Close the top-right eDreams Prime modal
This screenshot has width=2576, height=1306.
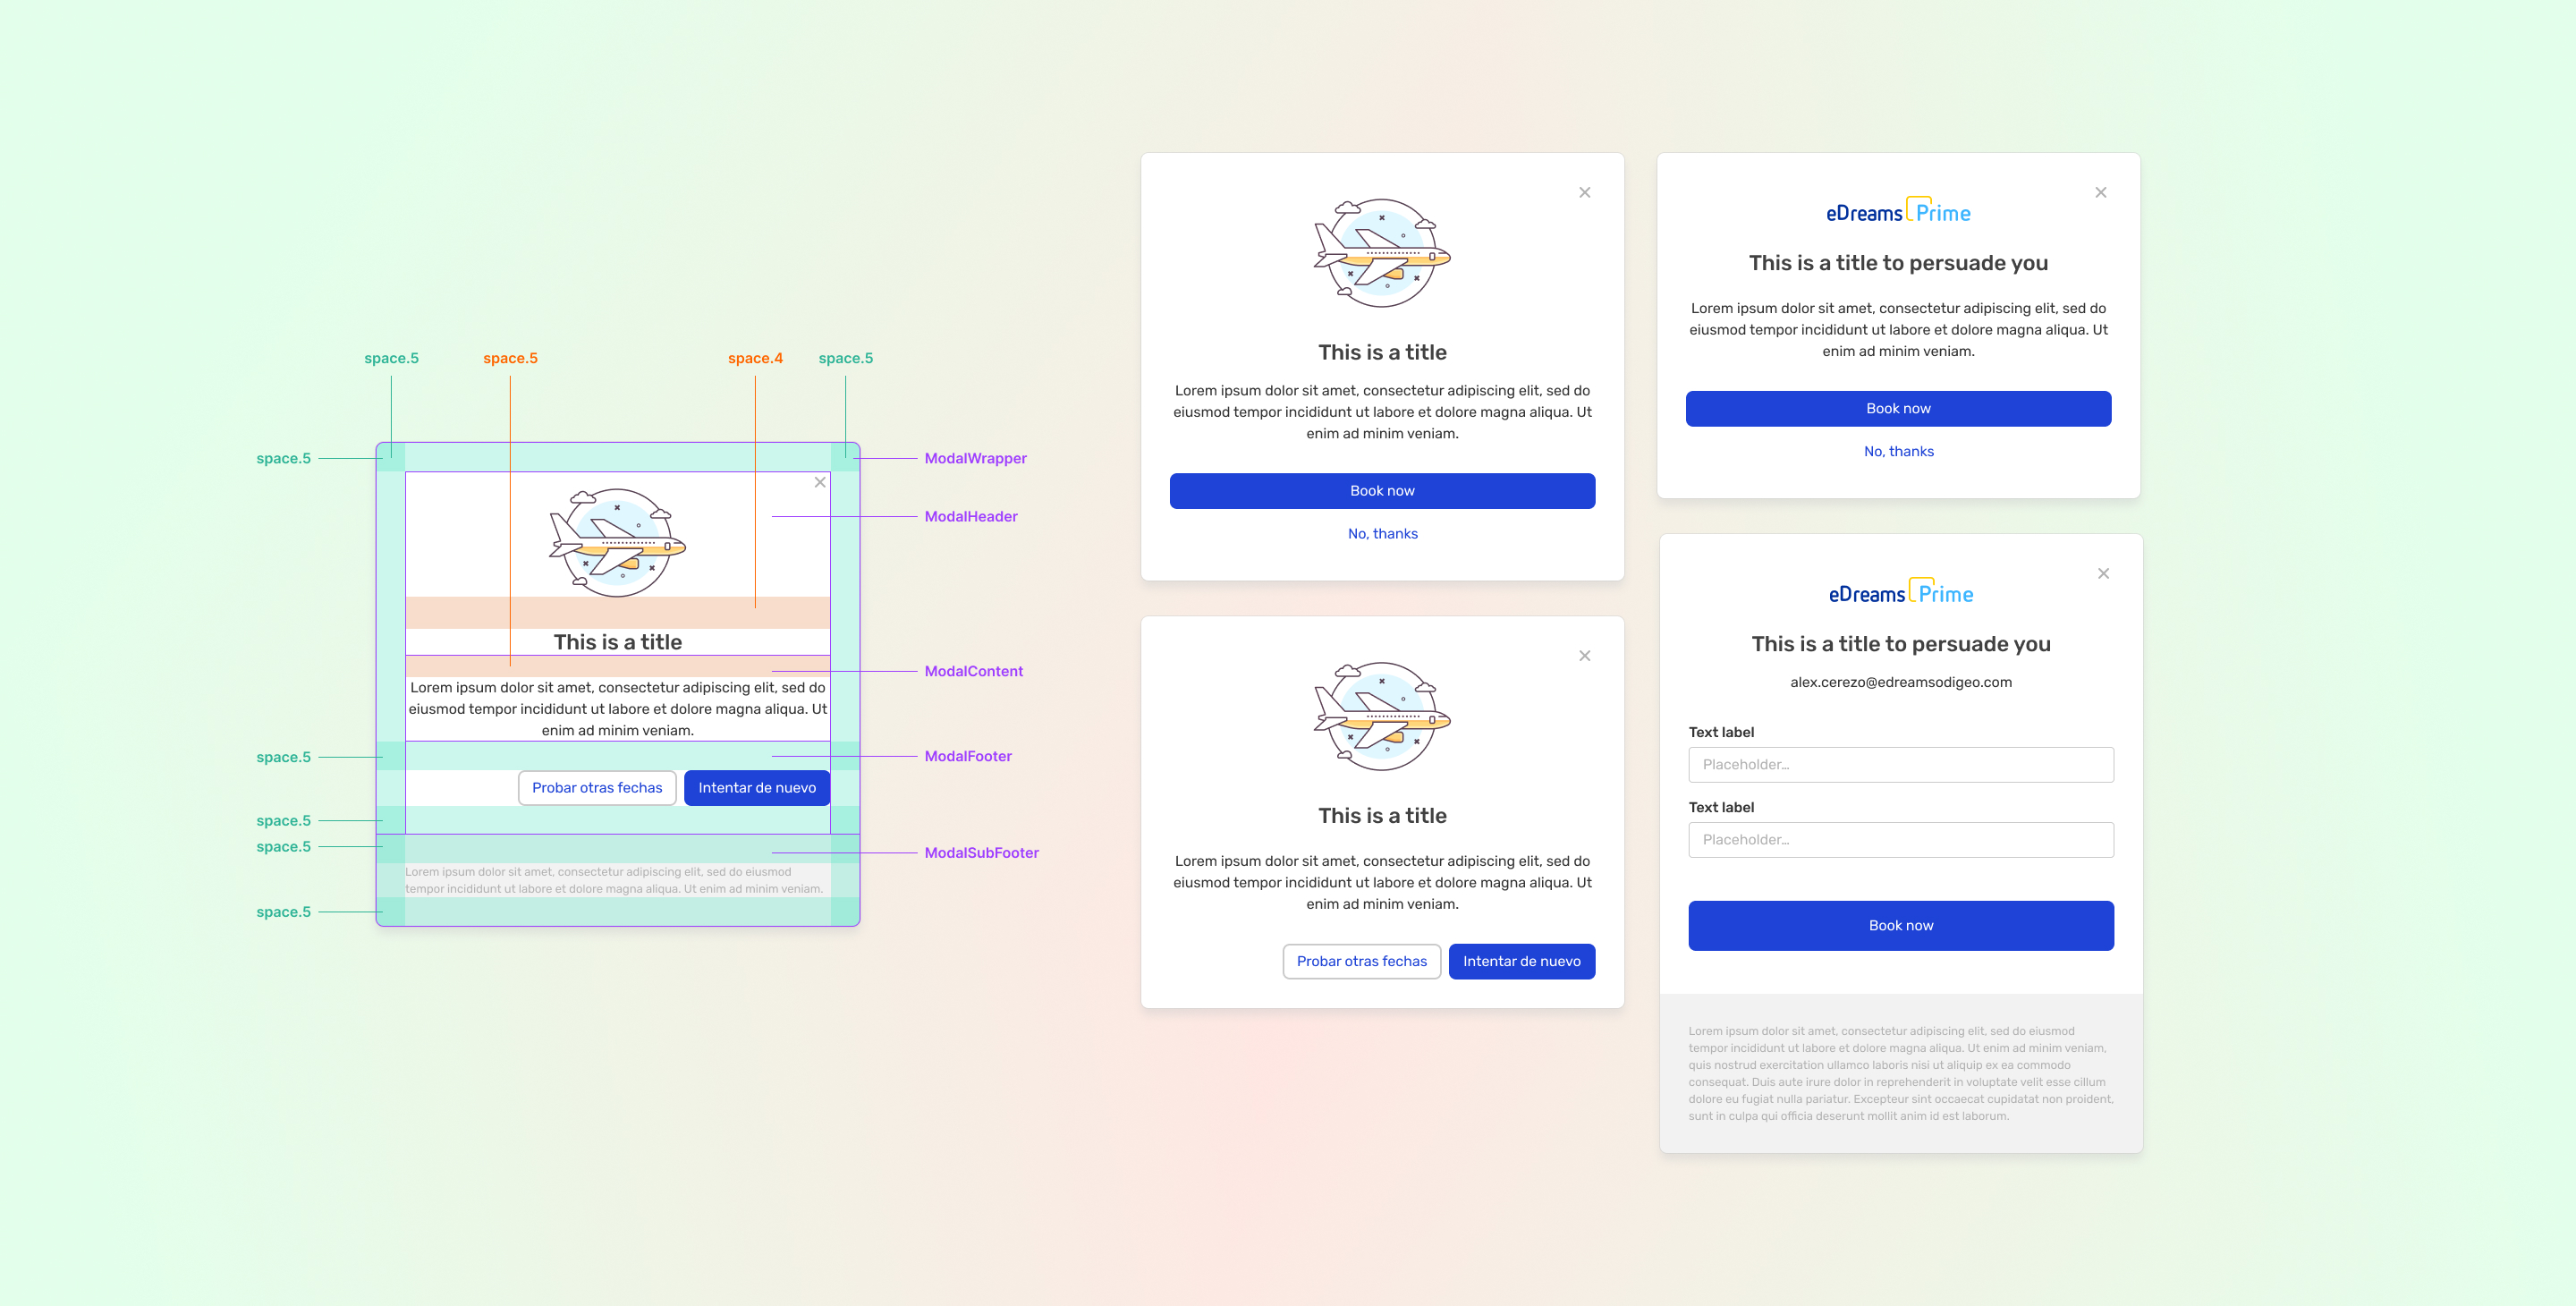coord(2100,191)
